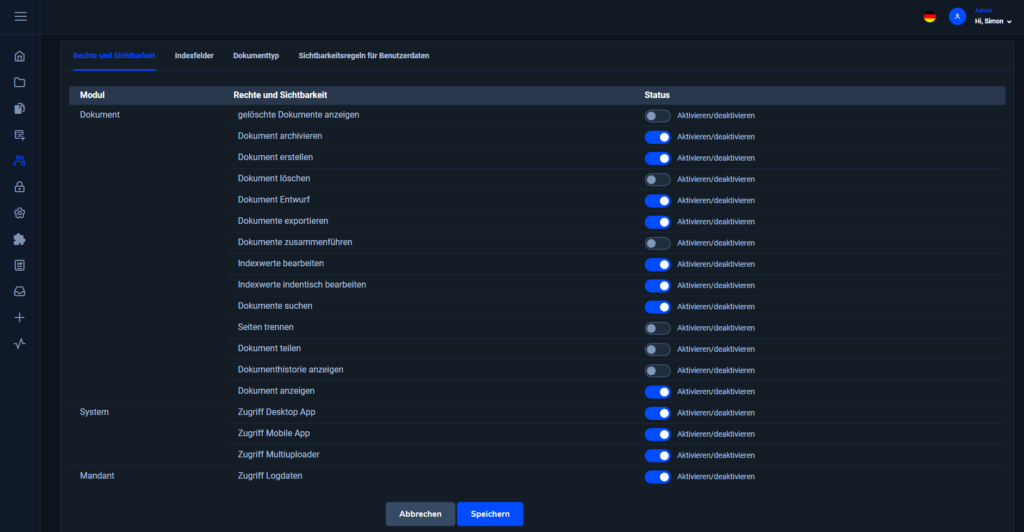The image size is (1024, 532).
Task: Toggle Zugriff Logdaten switch
Action: coord(657,477)
